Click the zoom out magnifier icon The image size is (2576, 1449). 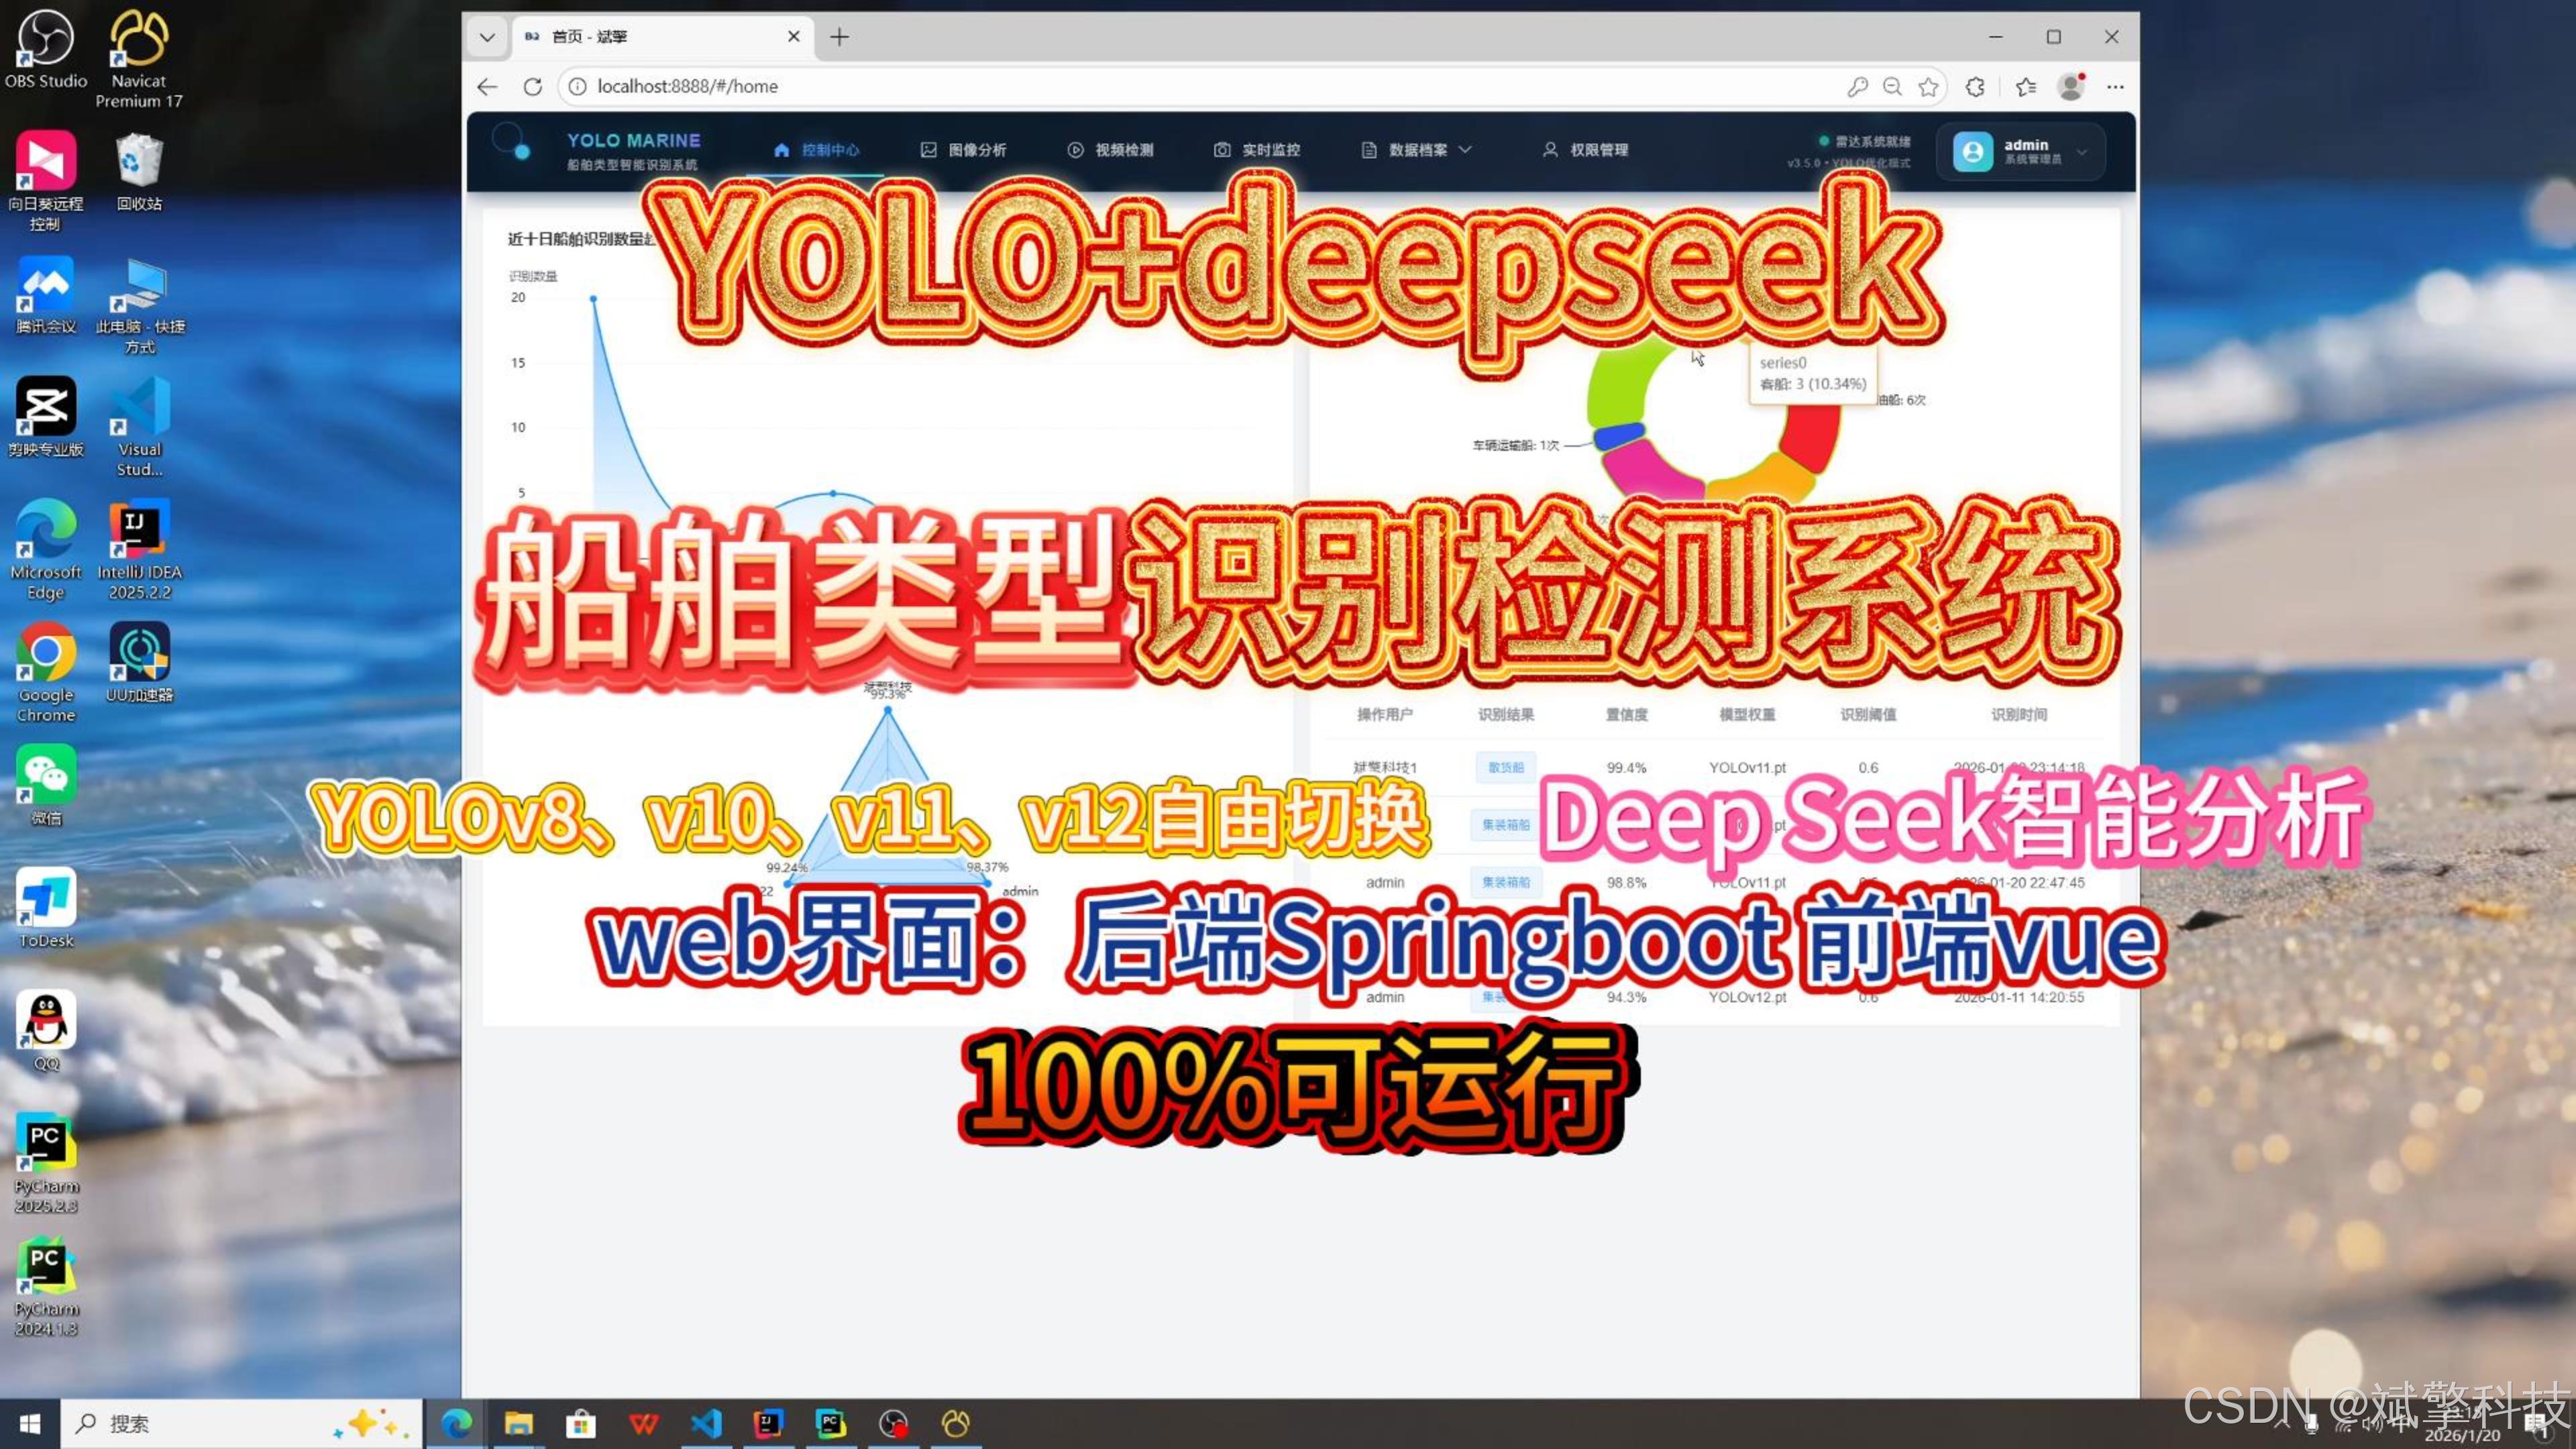tap(1892, 87)
